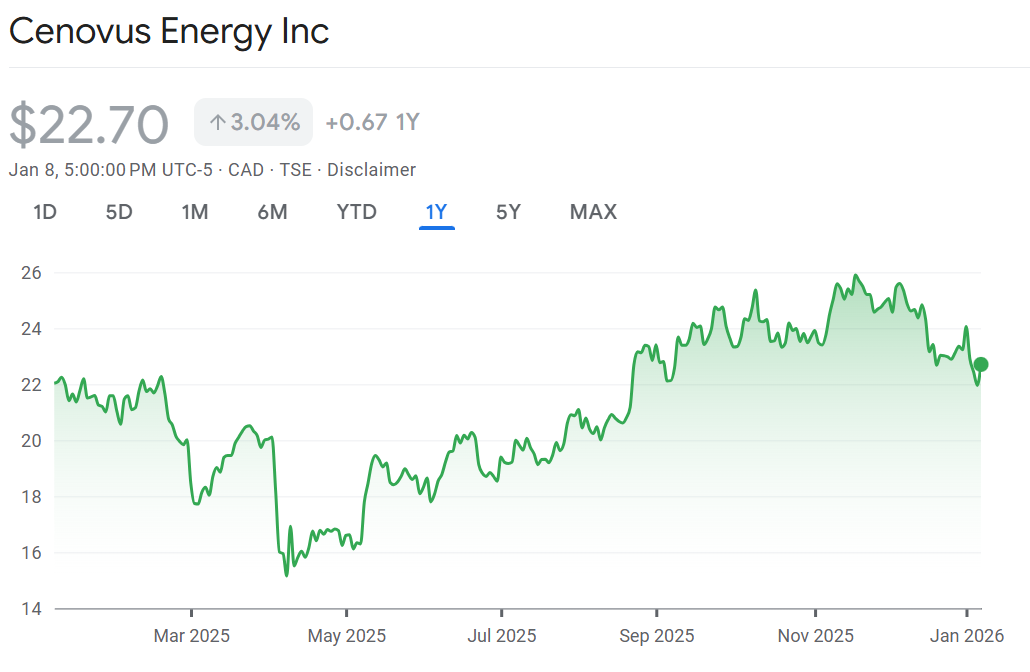
Task: Click the May 2025 axis label
Action: (x=347, y=636)
